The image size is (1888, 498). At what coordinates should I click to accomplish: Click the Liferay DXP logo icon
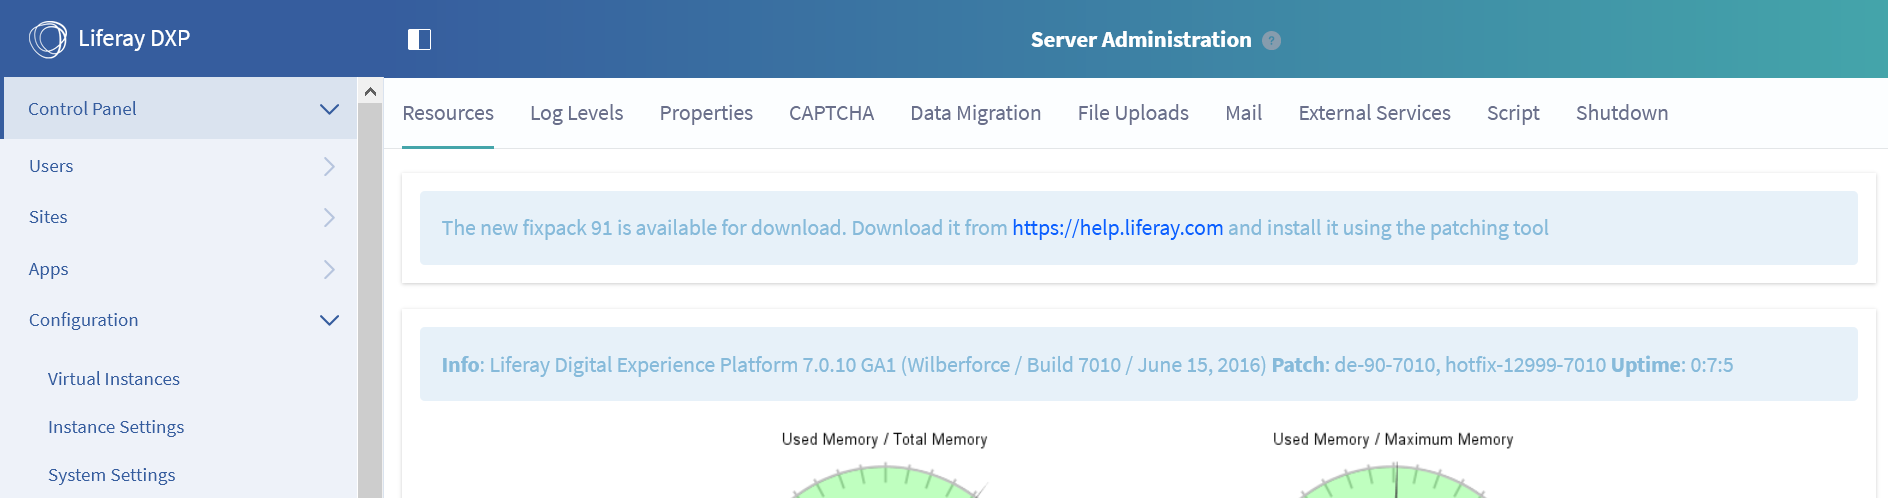coord(47,39)
